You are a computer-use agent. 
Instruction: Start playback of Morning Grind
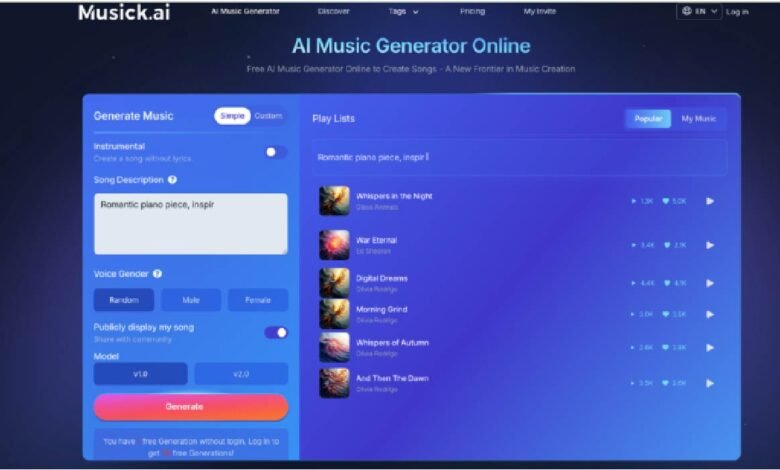point(710,314)
